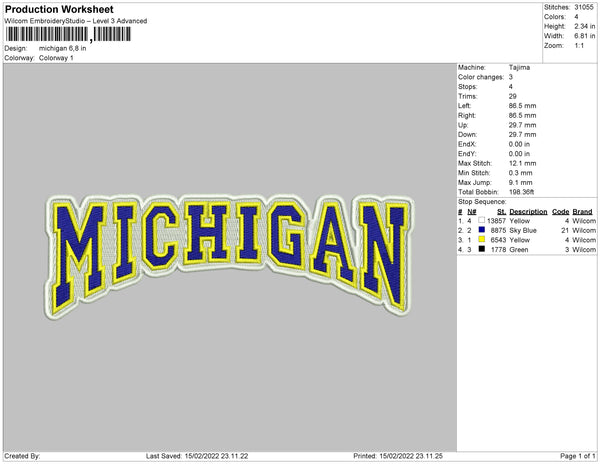This screenshot has height=464, width=600.
Task: Click the St. column header
Action: [x=502, y=212]
